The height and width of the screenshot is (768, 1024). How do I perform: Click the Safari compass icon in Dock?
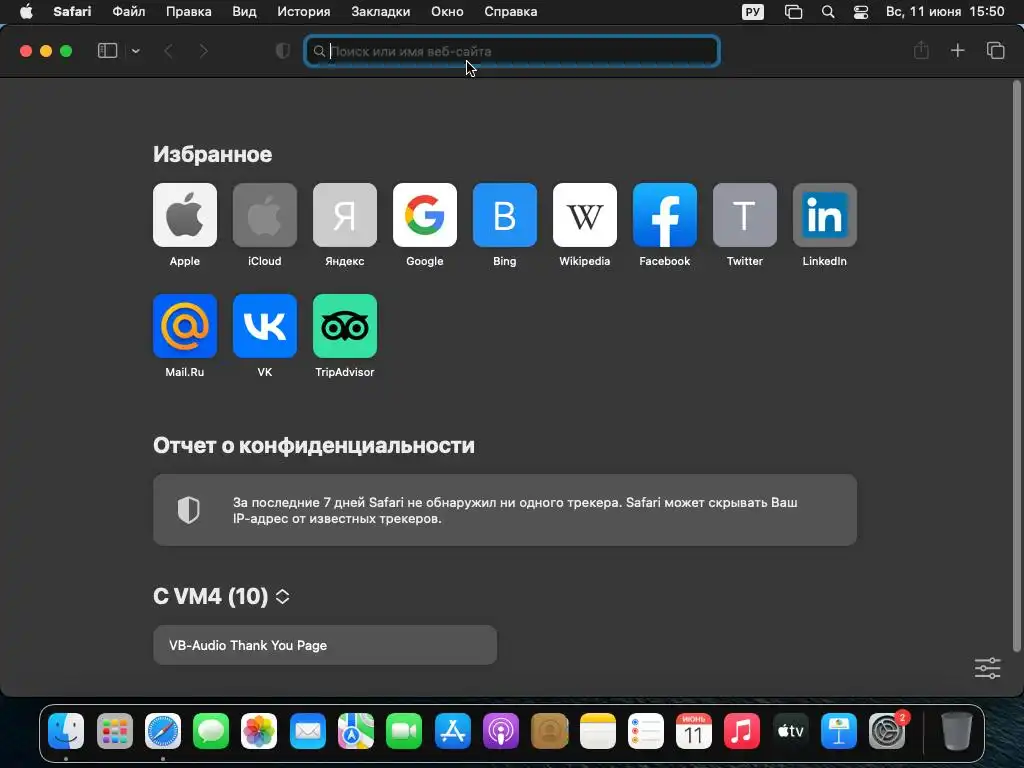pos(163,731)
